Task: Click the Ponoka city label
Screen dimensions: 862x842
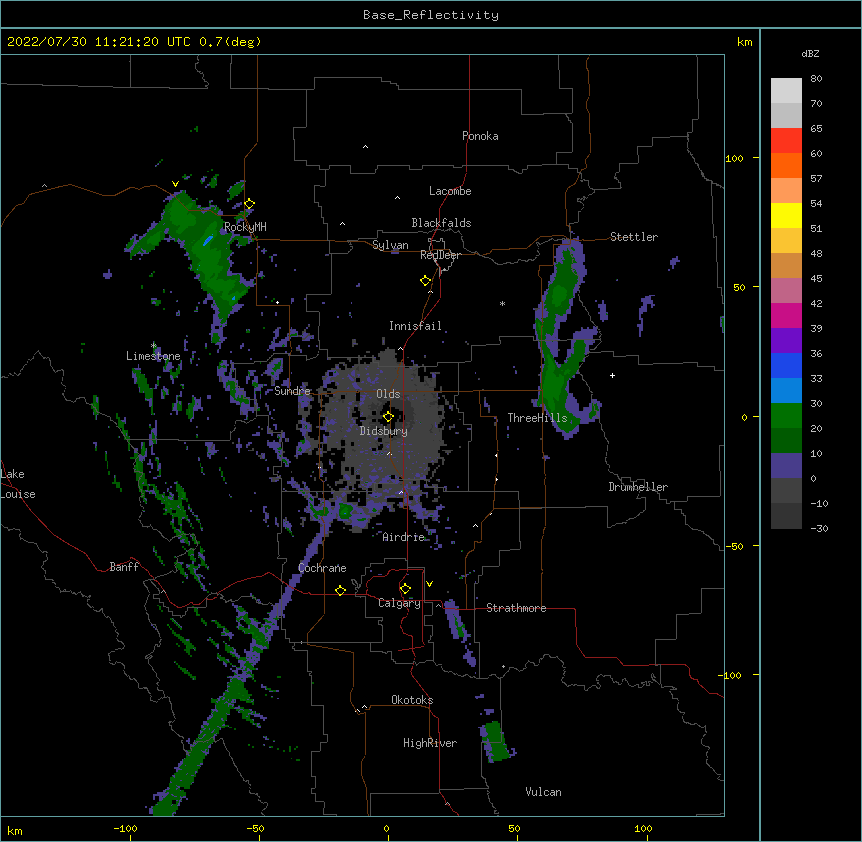Action: click(x=480, y=136)
